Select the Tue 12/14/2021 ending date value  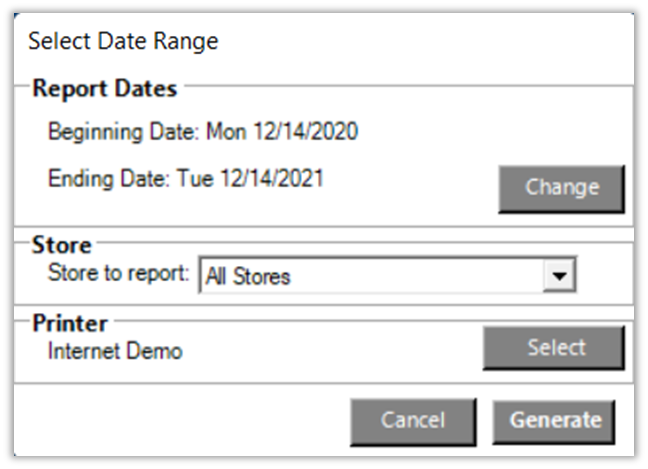point(250,179)
